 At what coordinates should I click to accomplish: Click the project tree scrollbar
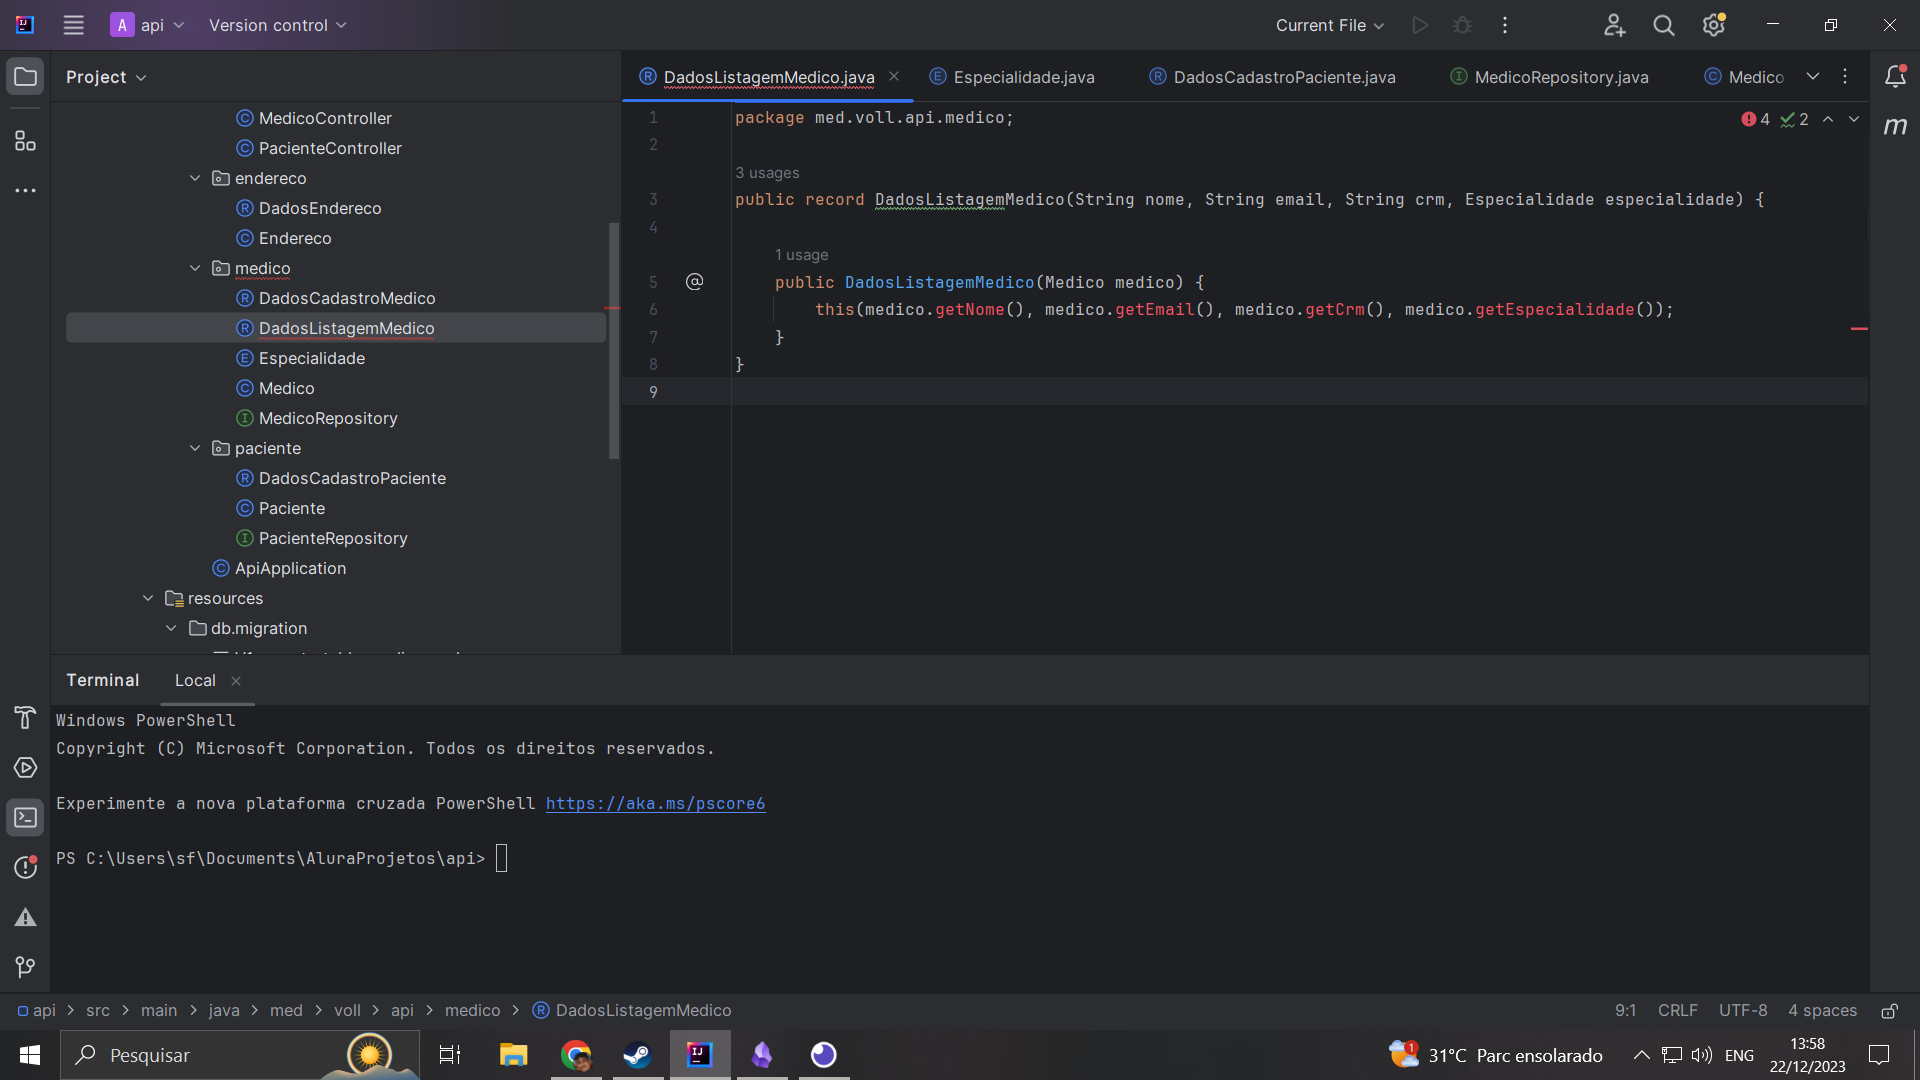614,340
